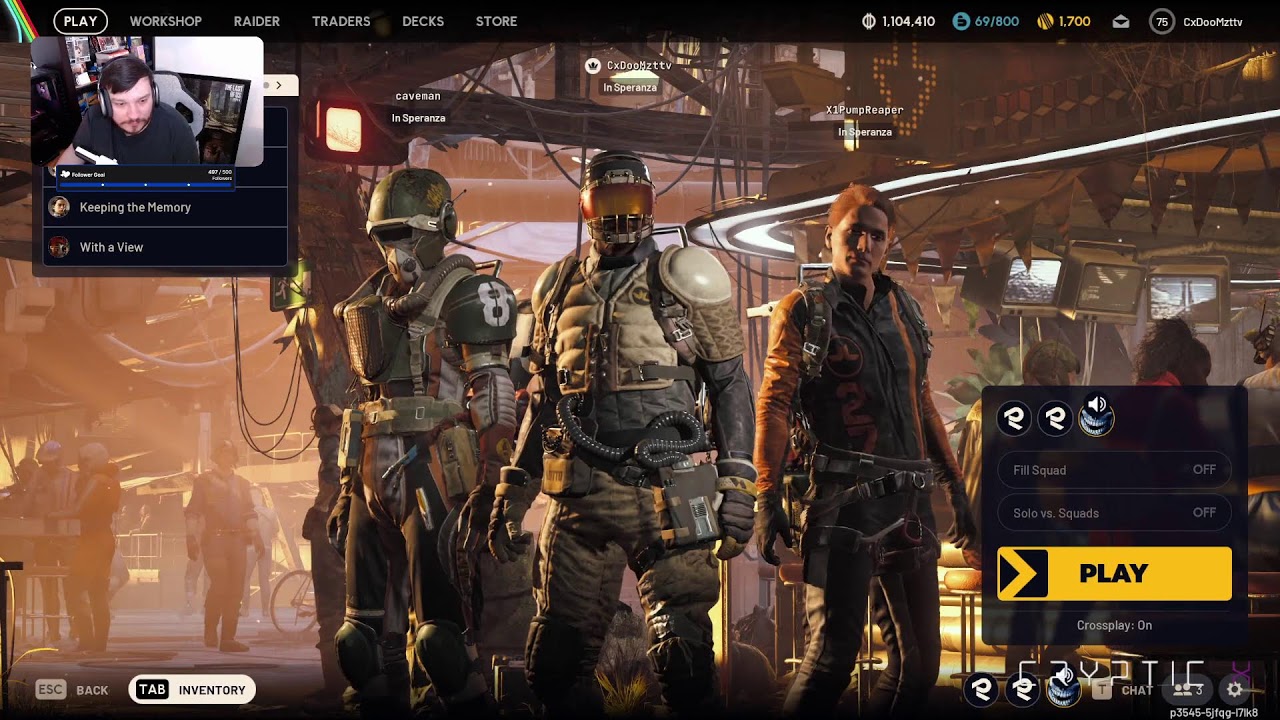This screenshot has width=1280, height=720.
Task: Click the grinning squad avatar in the play panel
Action: pyautogui.click(x=1096, y=419)
